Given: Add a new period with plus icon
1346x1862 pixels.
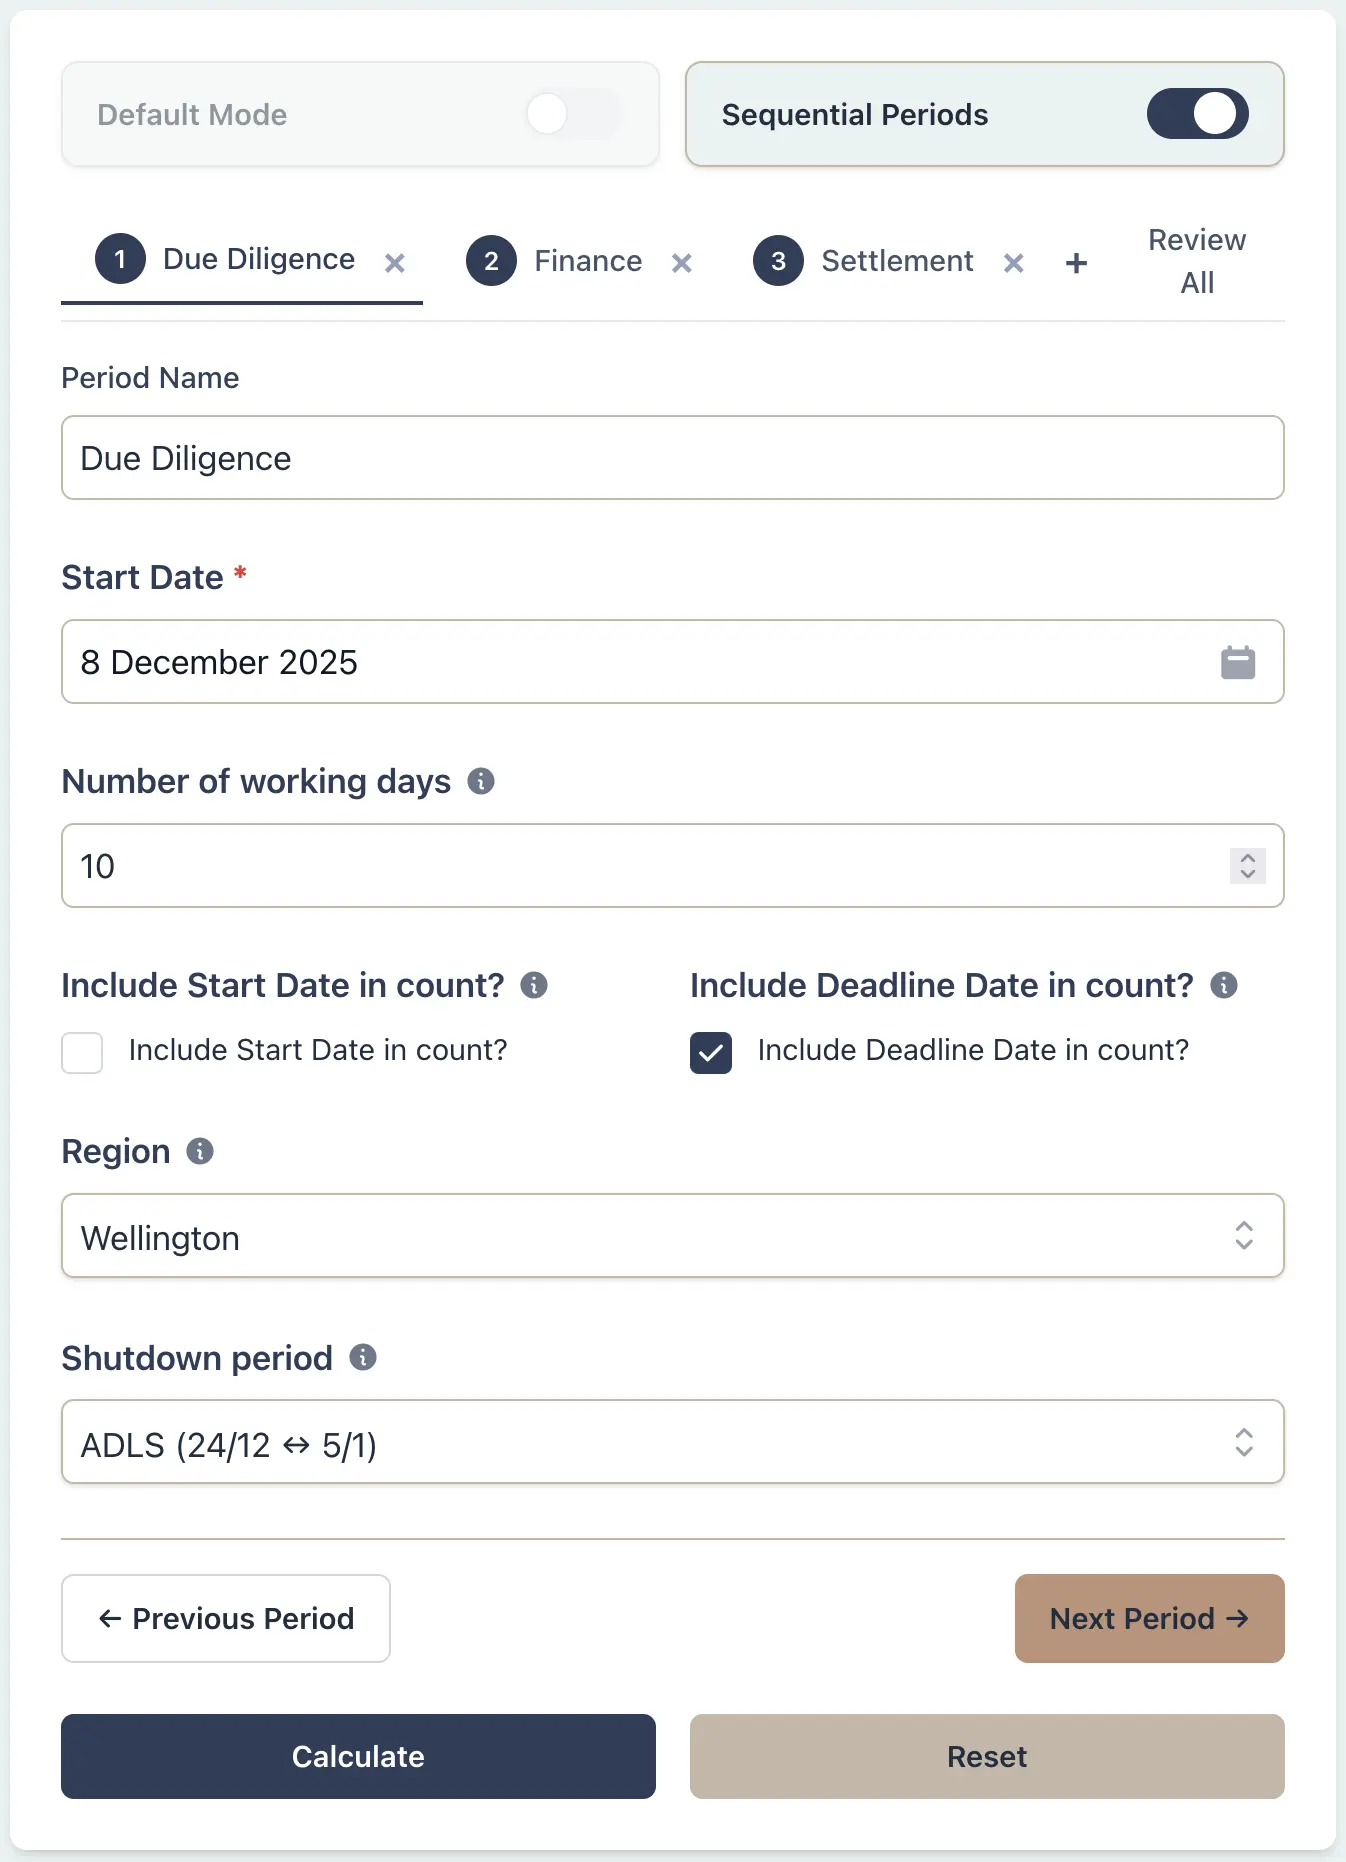Looking at the screenshot, I should point(1076,263).
